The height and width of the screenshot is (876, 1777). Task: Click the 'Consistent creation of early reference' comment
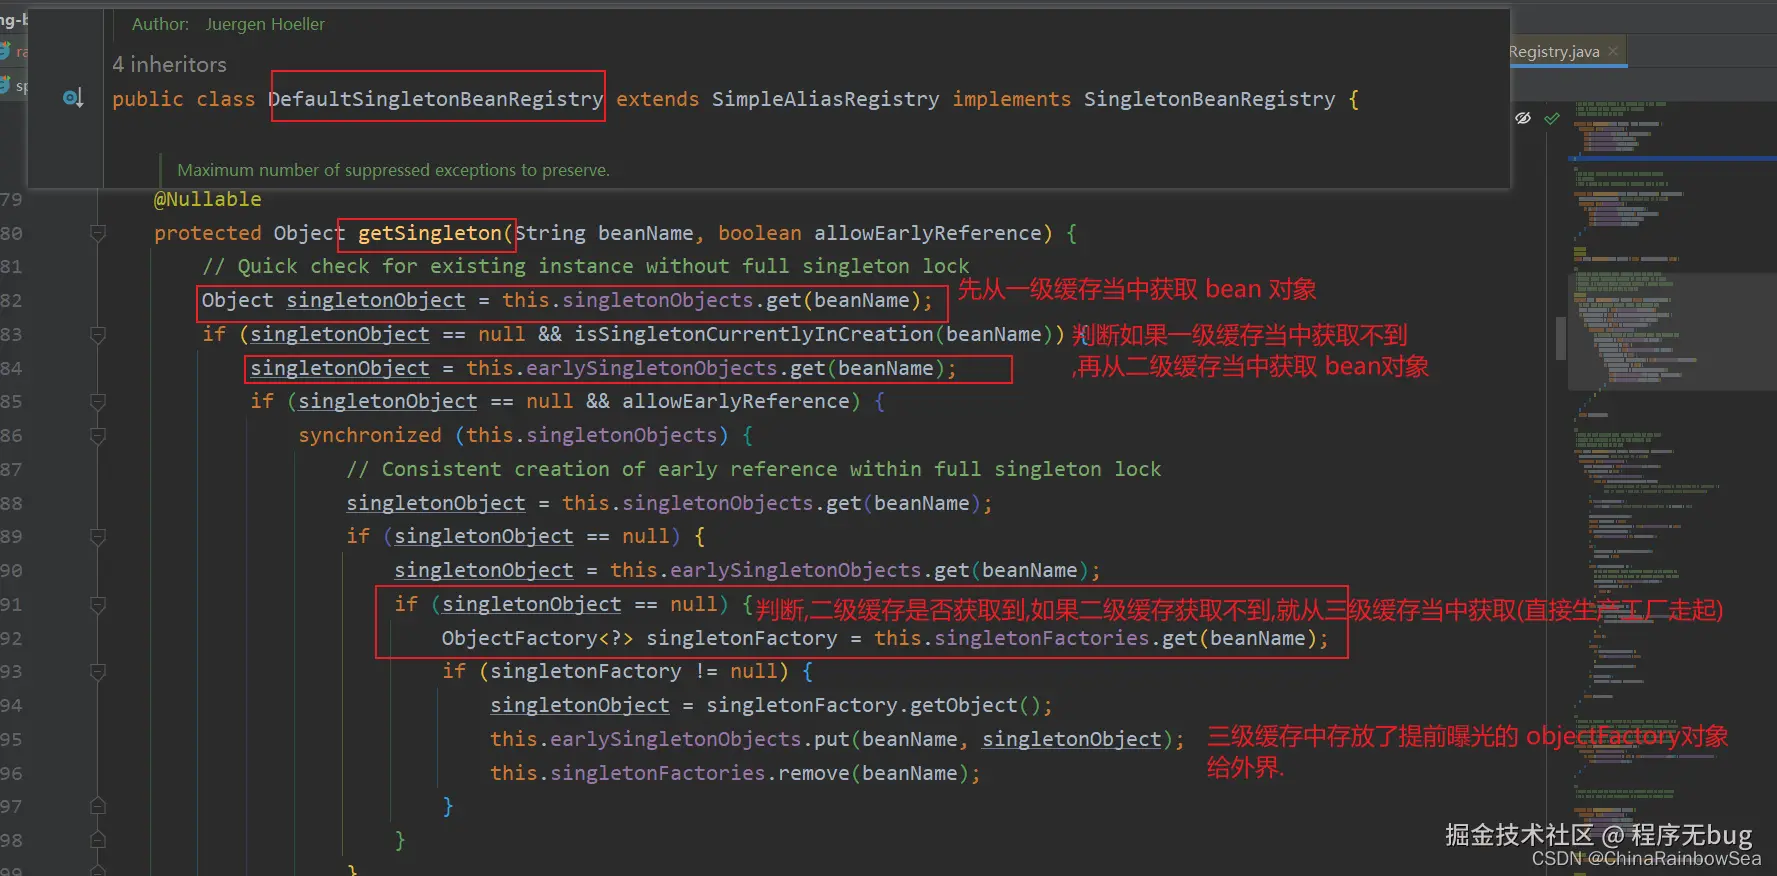pyautogui.click(x=754, y=469)
